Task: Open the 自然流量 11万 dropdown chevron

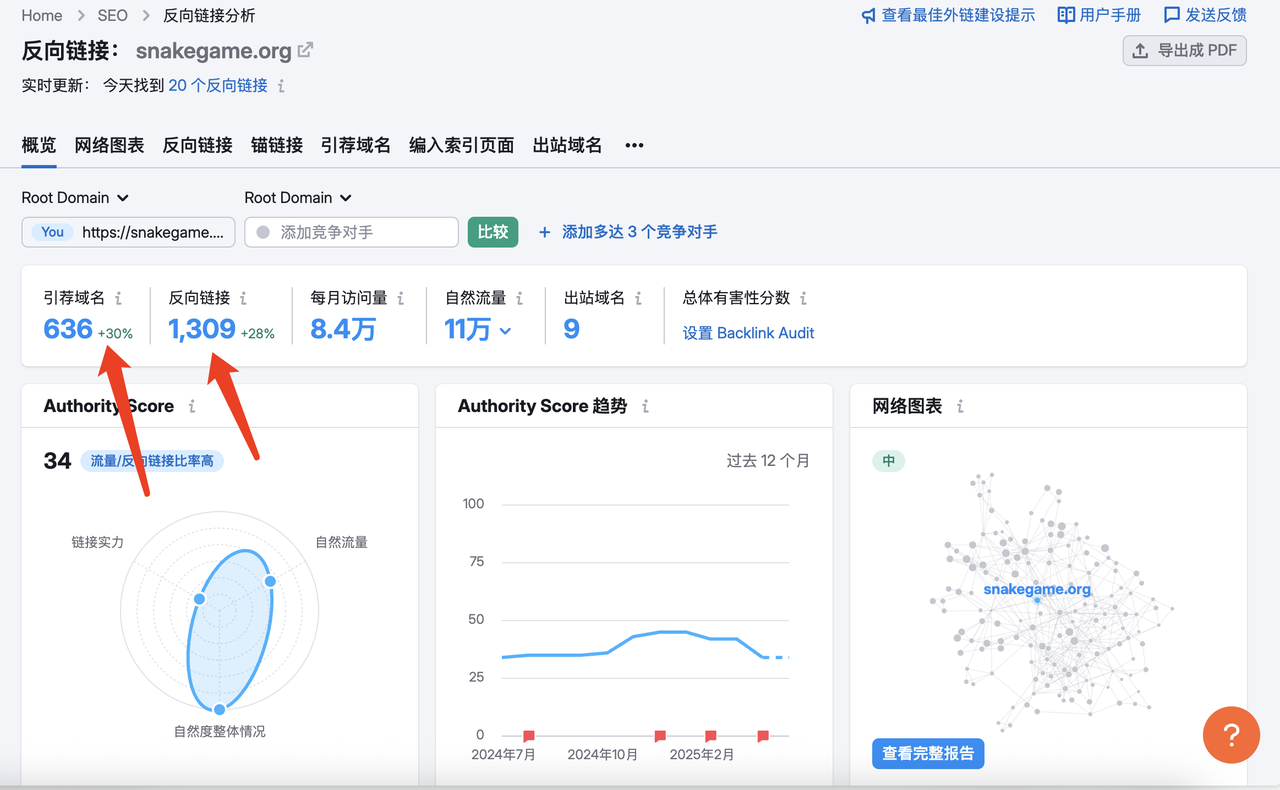Action: pos(505,331)
